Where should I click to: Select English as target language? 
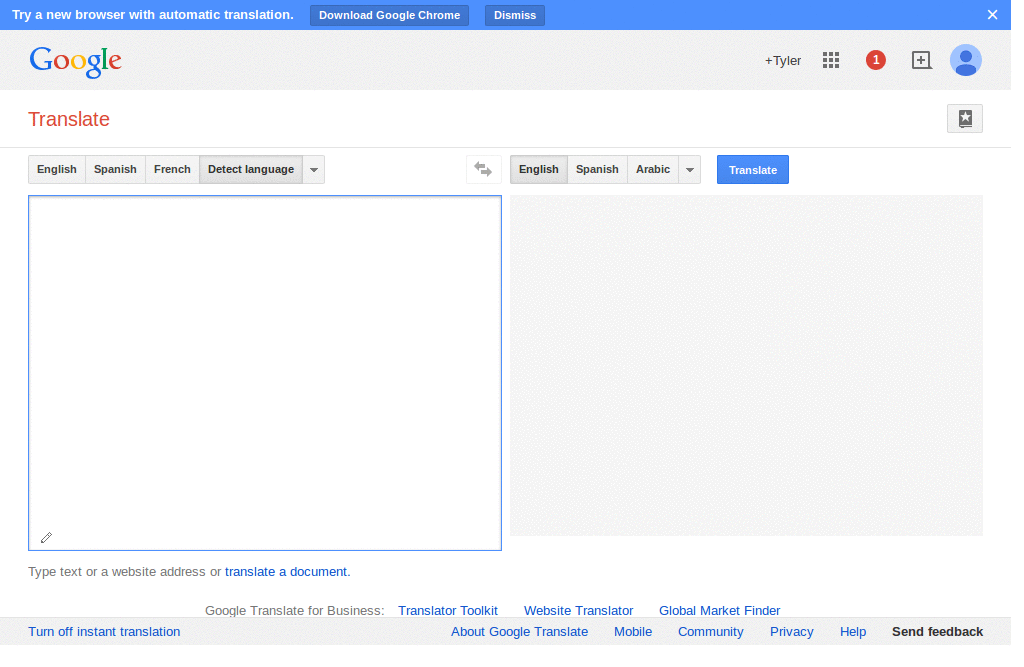pyautogui.click(x=539, y=169)
